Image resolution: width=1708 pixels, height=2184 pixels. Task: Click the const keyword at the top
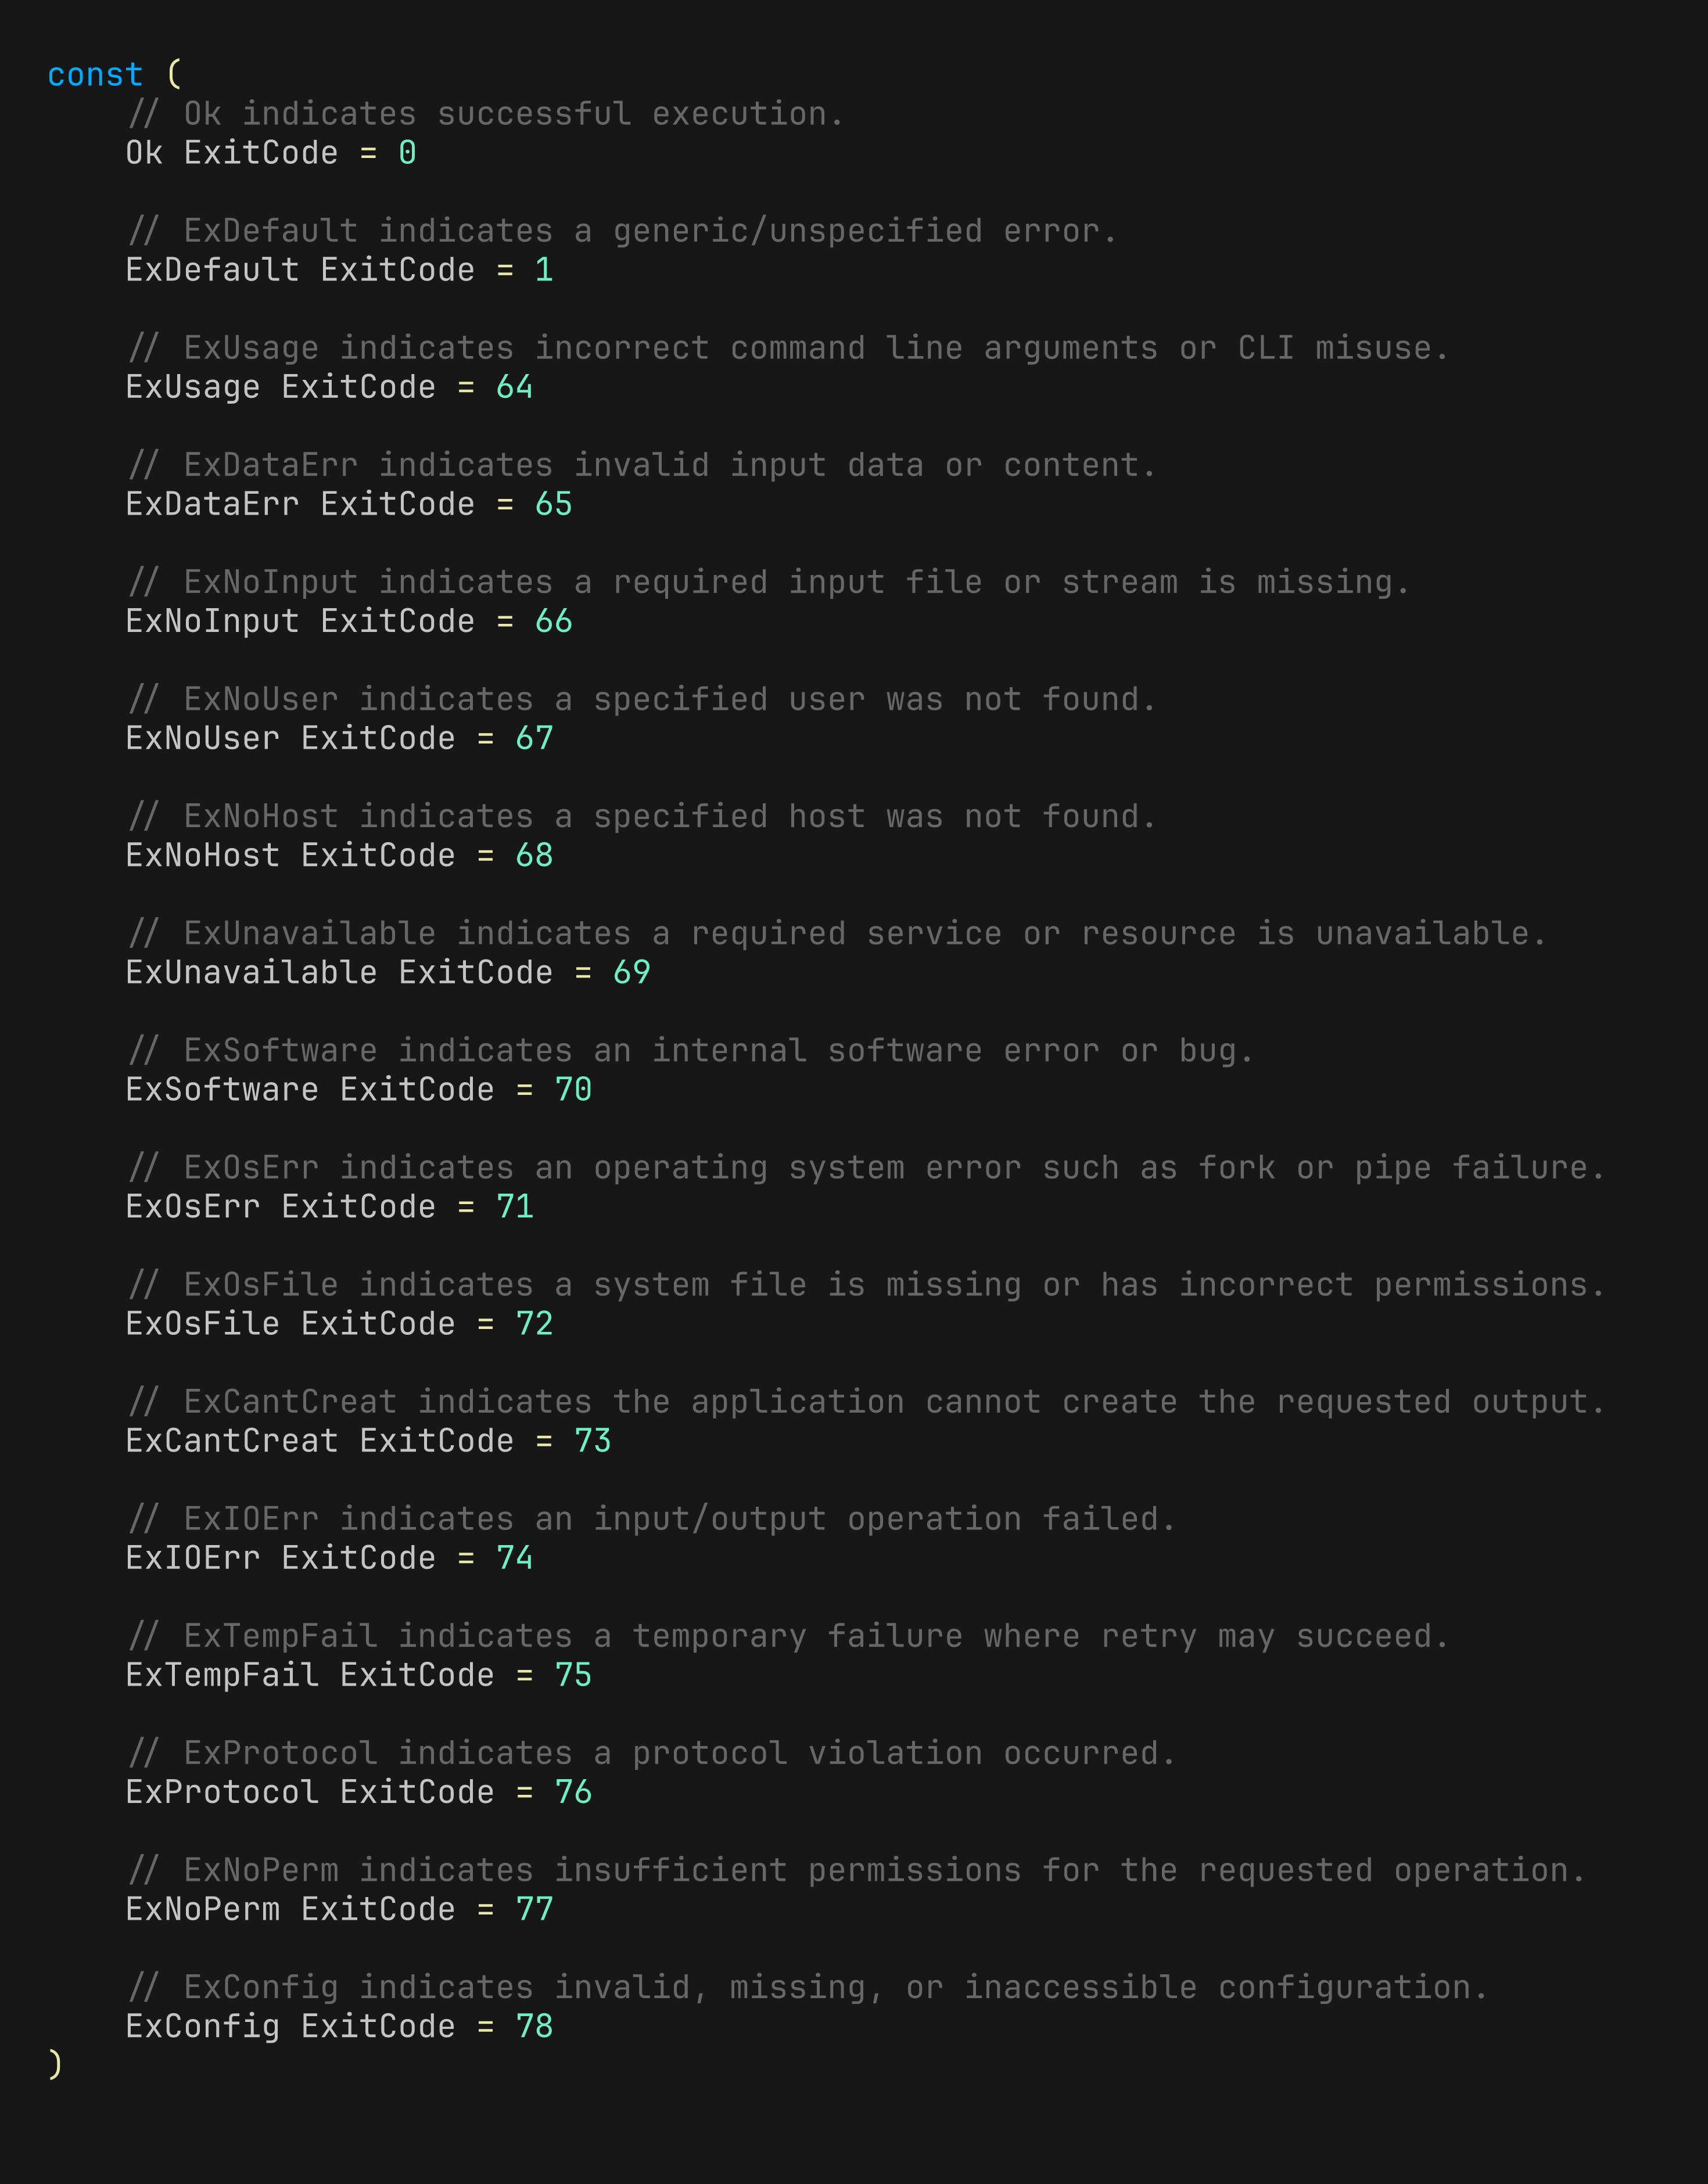pos(95,75)
